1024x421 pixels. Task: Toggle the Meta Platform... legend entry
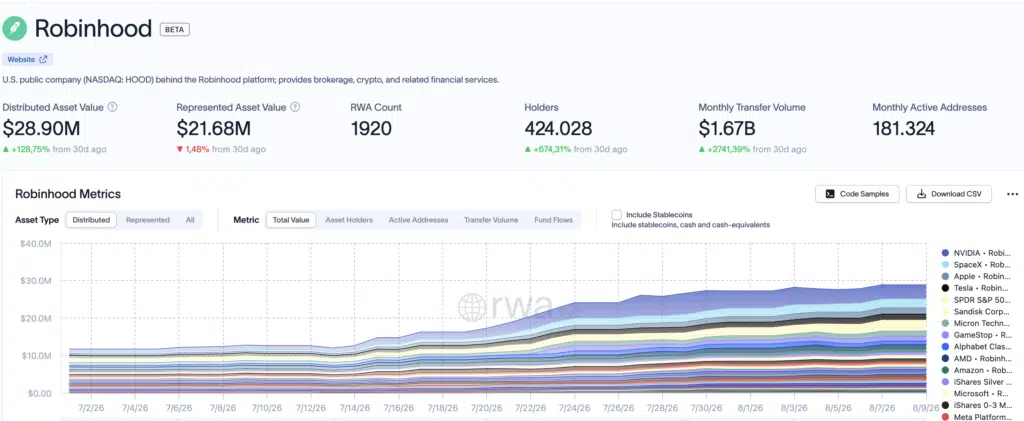point(976,416)
